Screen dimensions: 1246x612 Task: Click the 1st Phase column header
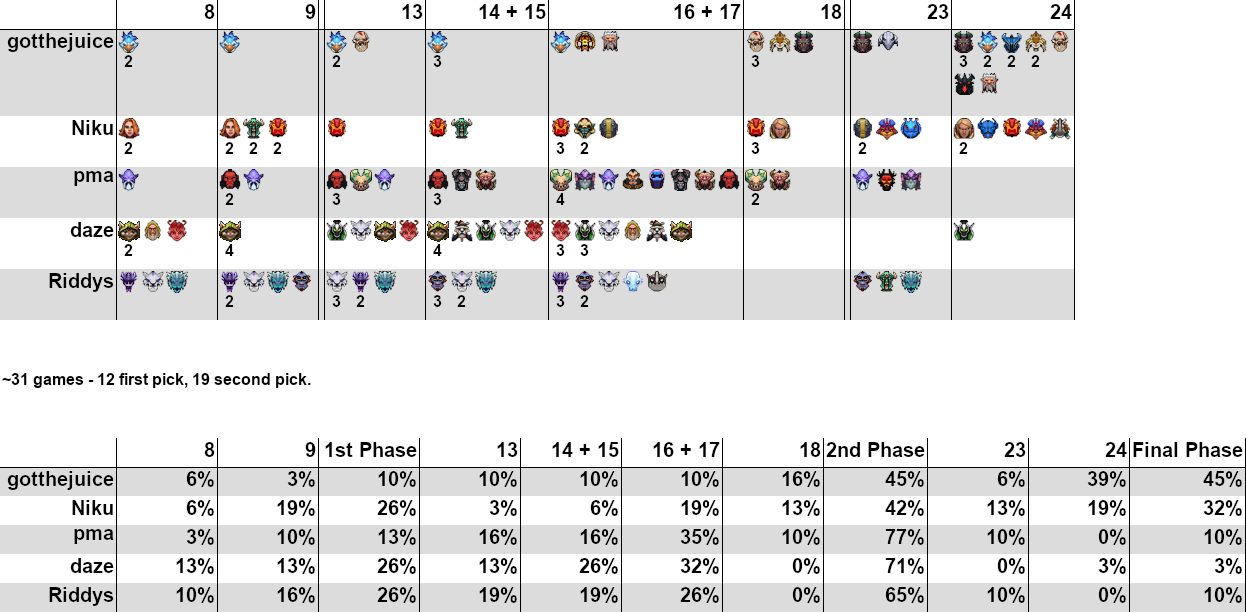point(369,450)
